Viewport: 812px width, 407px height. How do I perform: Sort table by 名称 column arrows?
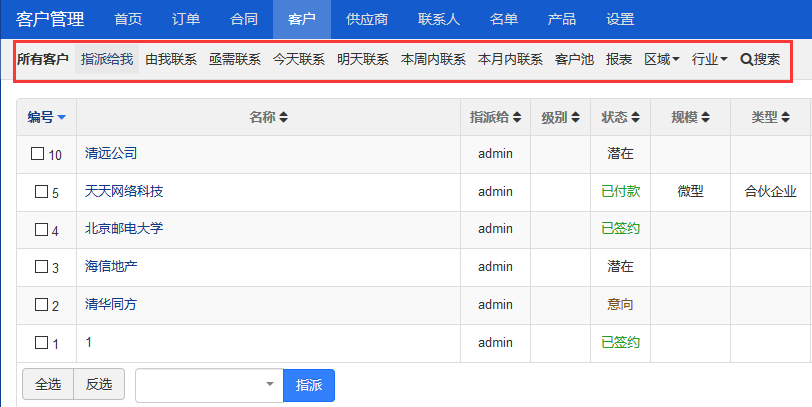click(283, 118)
